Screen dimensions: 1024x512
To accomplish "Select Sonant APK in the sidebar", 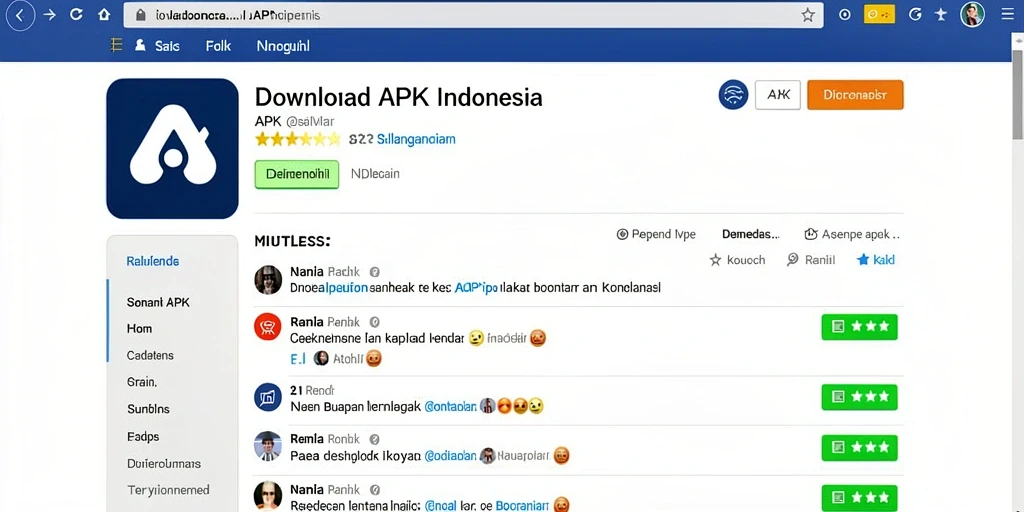I will tap(158, 302).
